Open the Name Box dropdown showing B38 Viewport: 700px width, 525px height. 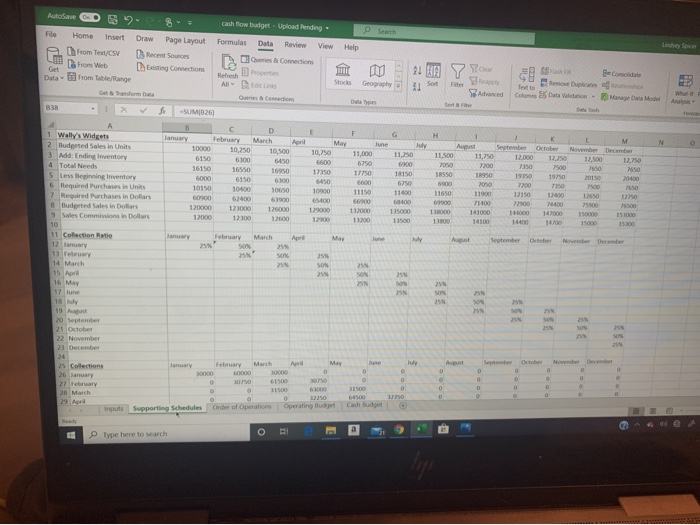pyautogui.click(x=93, y=108)
